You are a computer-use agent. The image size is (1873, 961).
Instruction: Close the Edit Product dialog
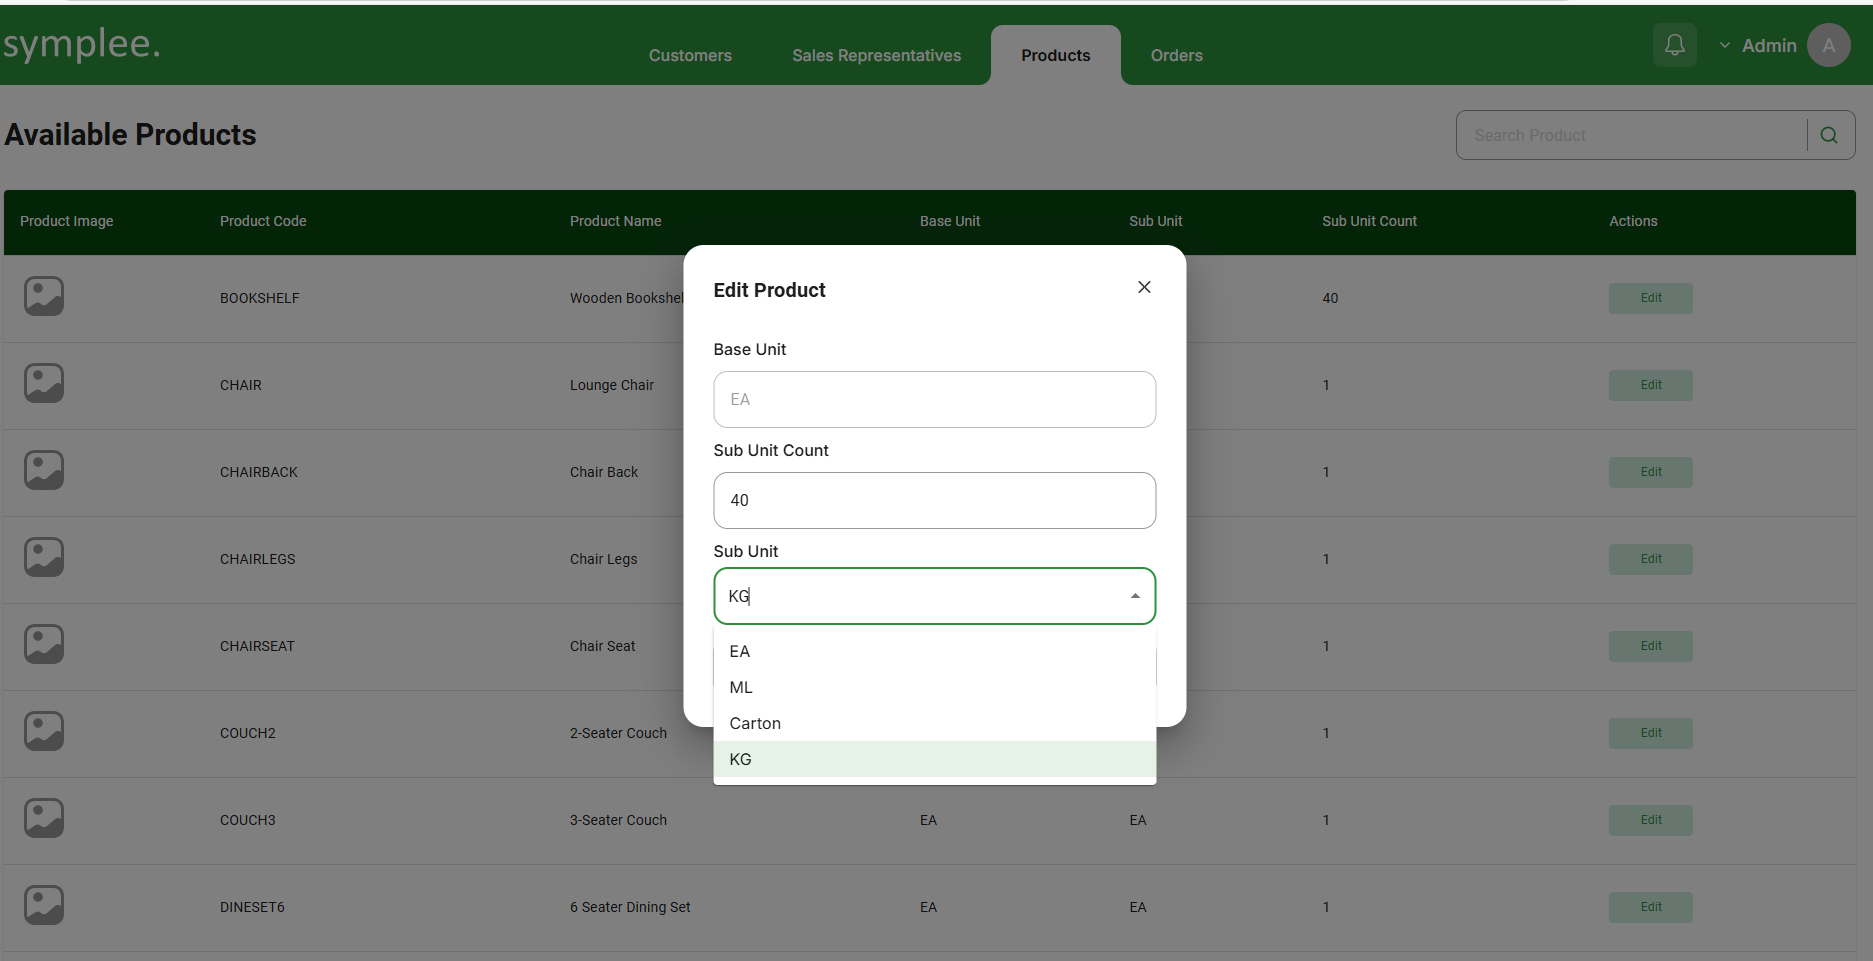pyautogui.click(x=1144, y=287)
